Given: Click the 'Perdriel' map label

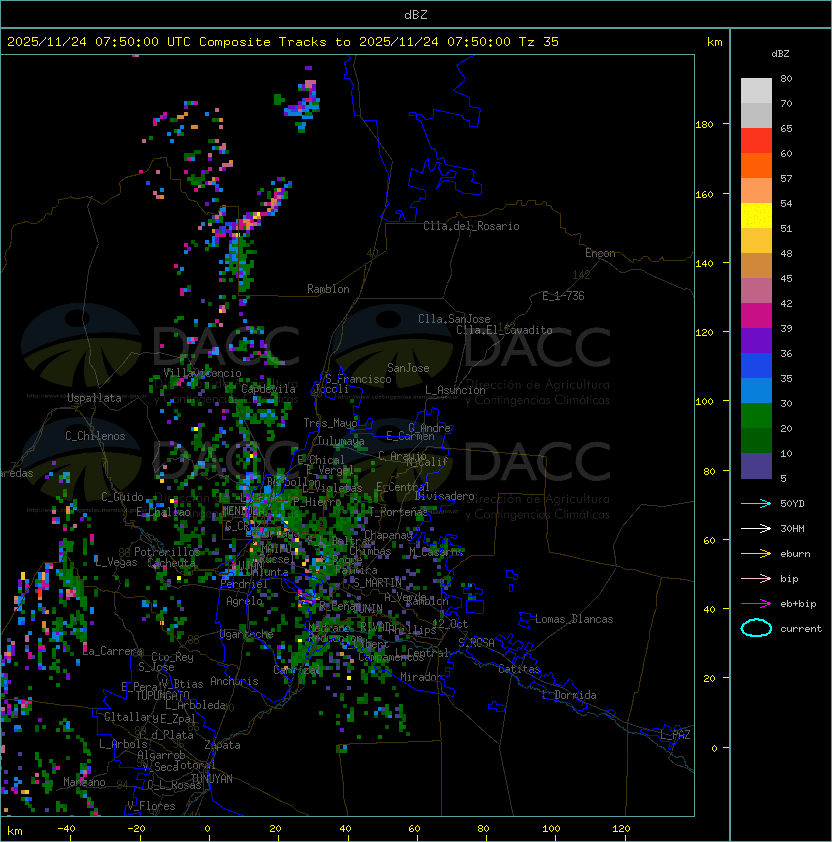Looking at the screenshot, I should [243, 584].
